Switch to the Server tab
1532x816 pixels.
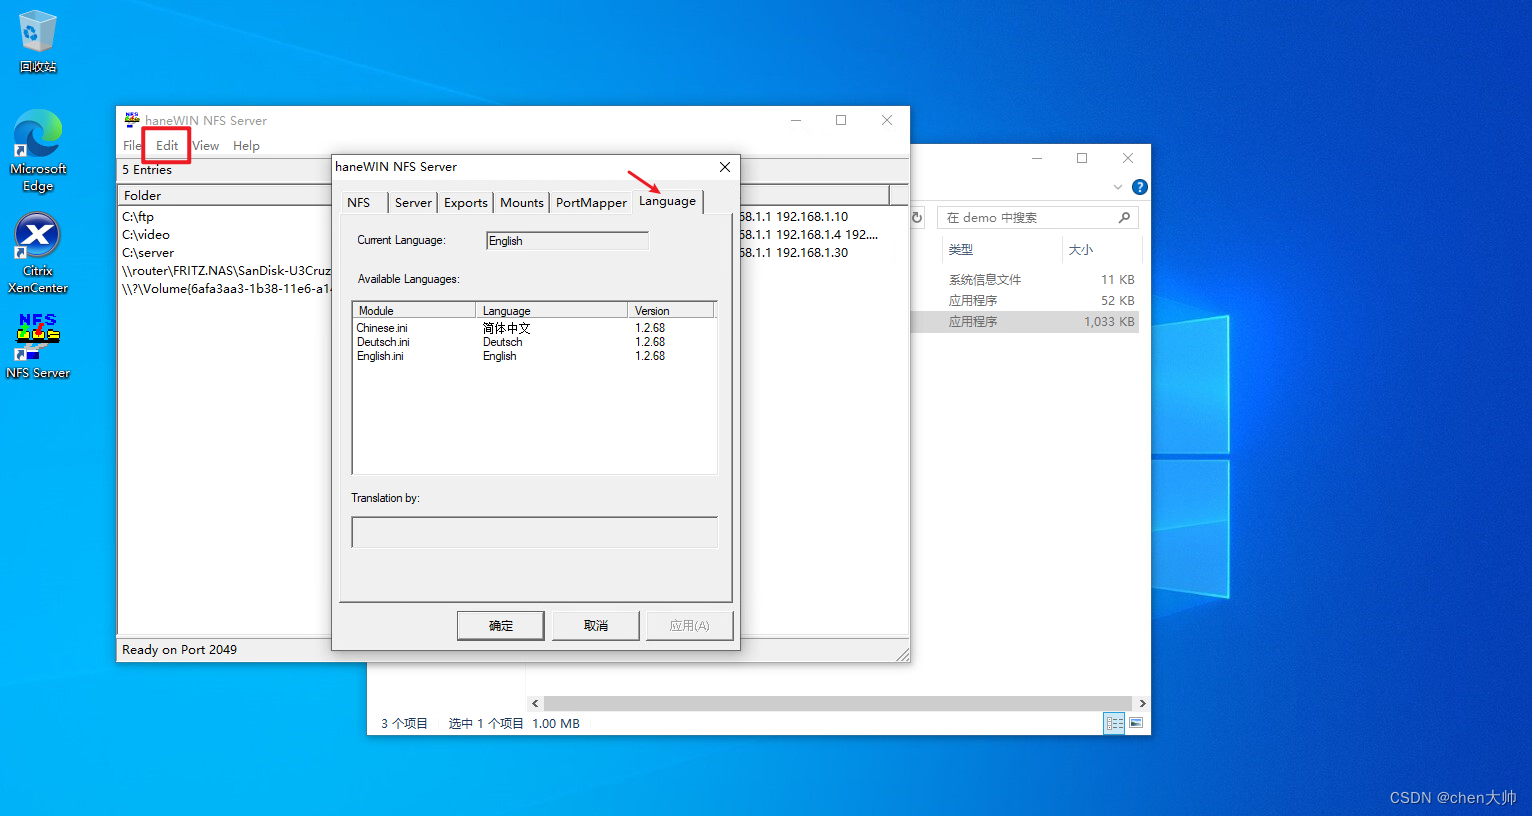click(x=413, y=202)
